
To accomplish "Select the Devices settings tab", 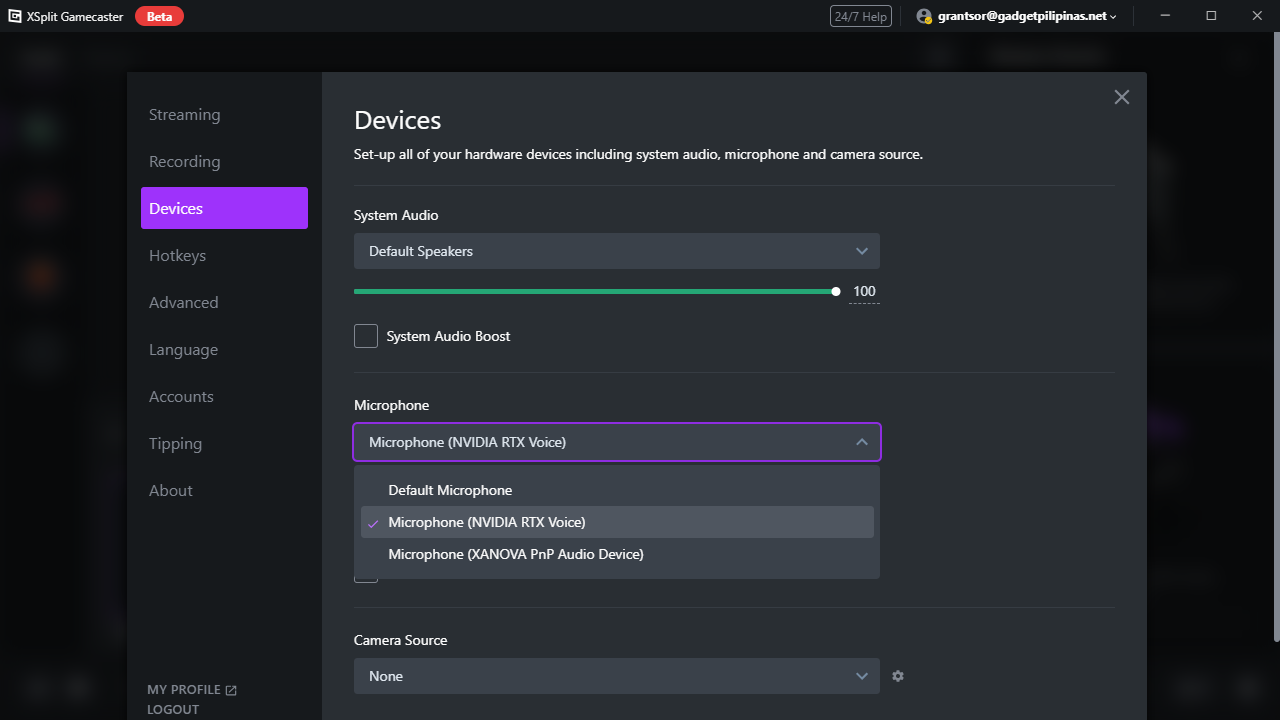I will point(224,208).
